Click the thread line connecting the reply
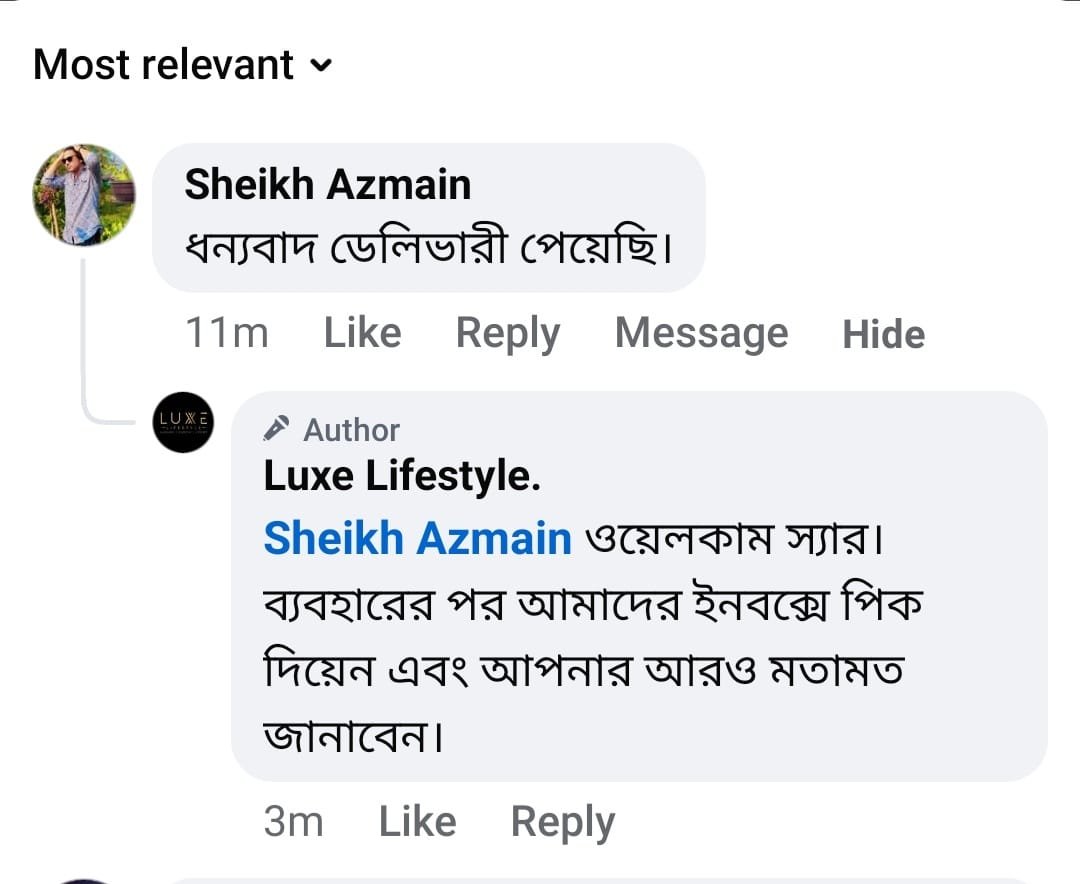This screenshot has height=884, width=1080. click(85, 340)
